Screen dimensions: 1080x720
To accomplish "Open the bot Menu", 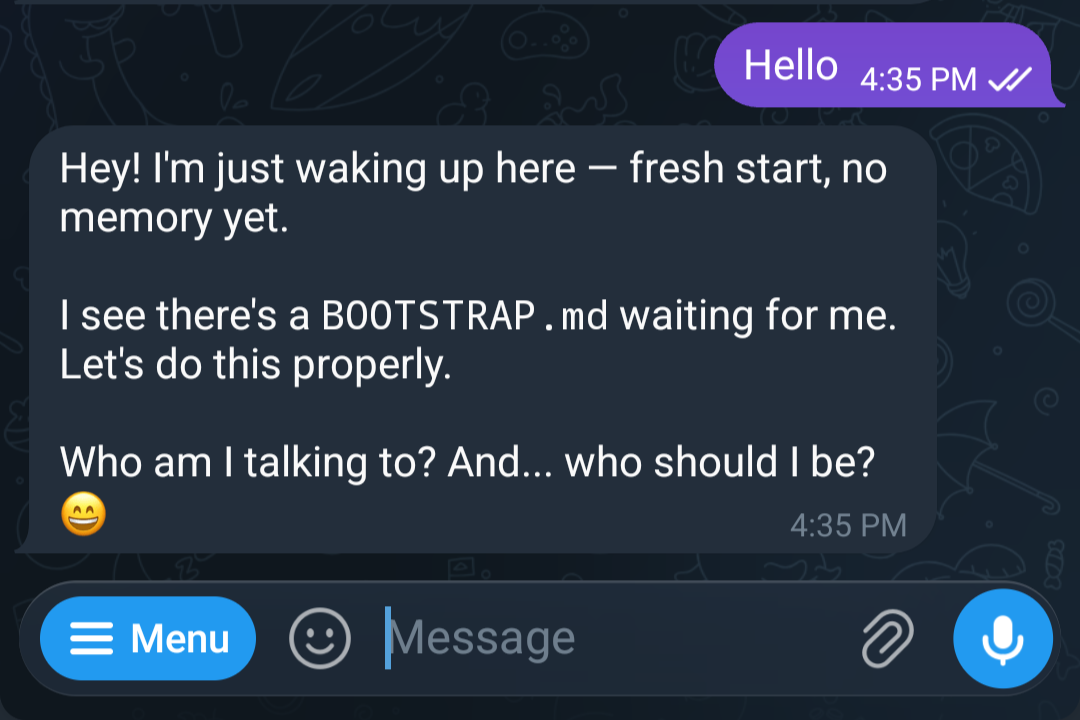I will click(x=147, y=637).
